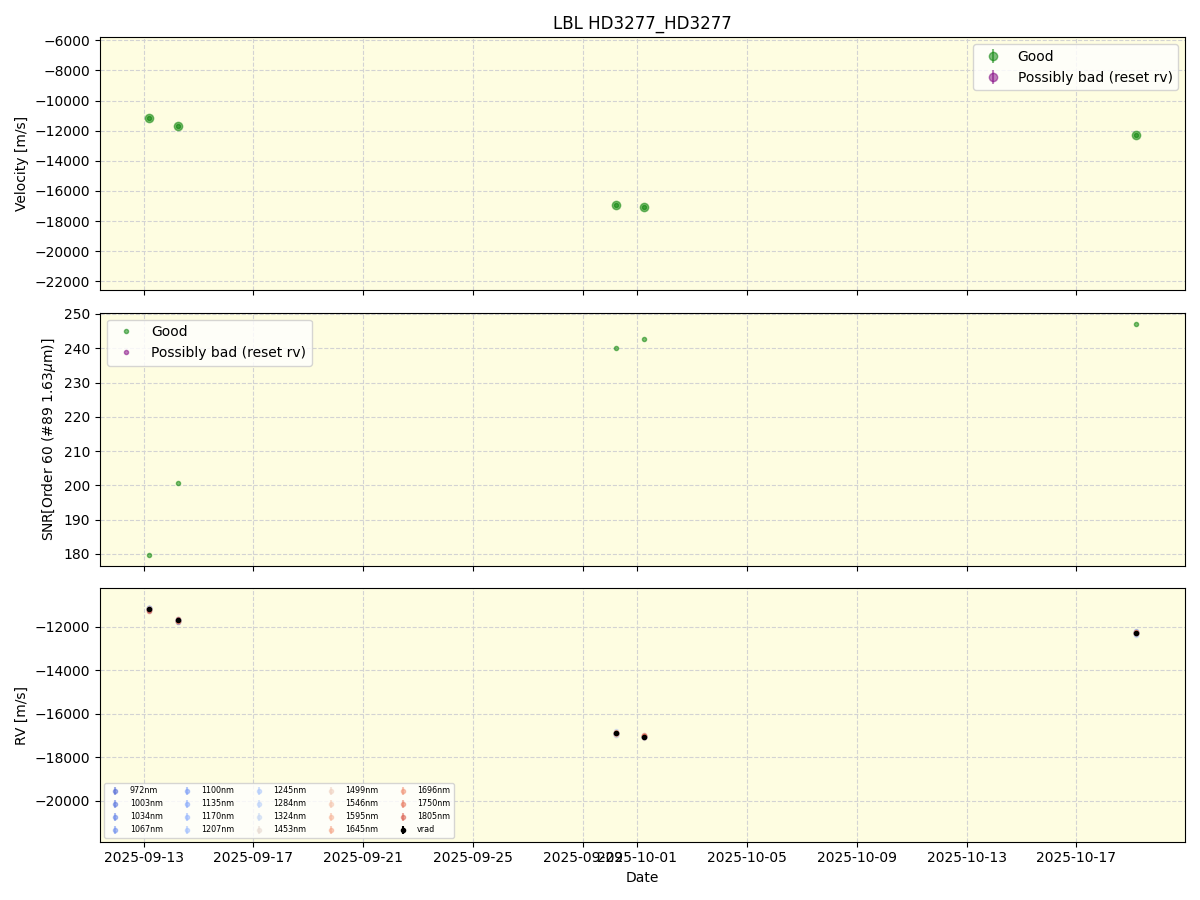Click the 1805nm legend marker
The height and width of the screenshot is (900, 1200).
403,817
